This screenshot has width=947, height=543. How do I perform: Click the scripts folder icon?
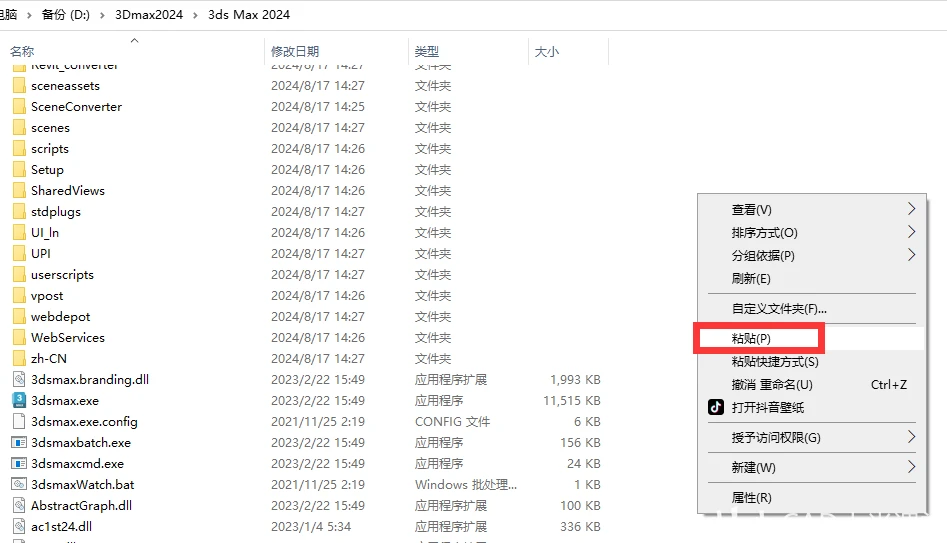19,149
